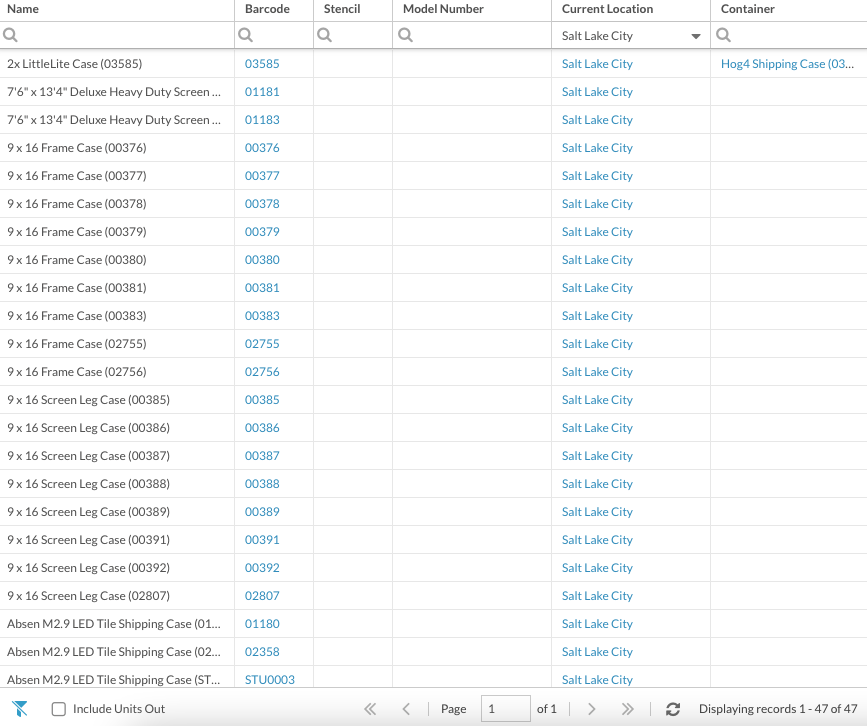The width and height of the screenshot is (867, 726).
Task: Open barcode link 00392
Action: (x=262, y=568)
